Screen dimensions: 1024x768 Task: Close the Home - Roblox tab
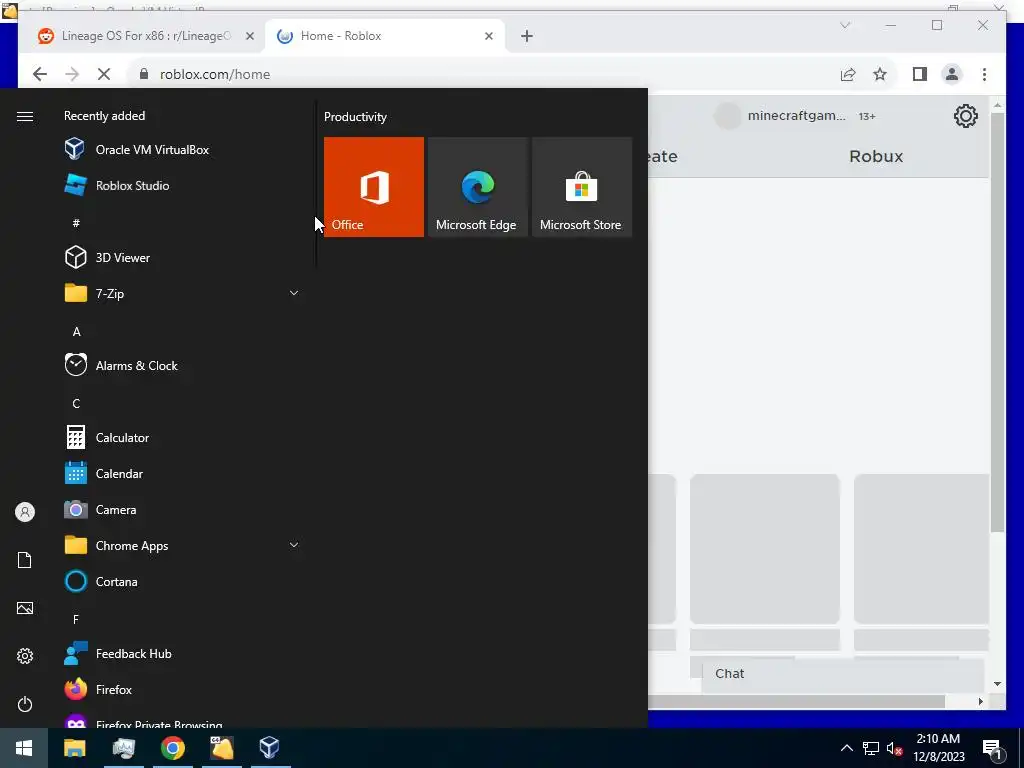[488, 36]
